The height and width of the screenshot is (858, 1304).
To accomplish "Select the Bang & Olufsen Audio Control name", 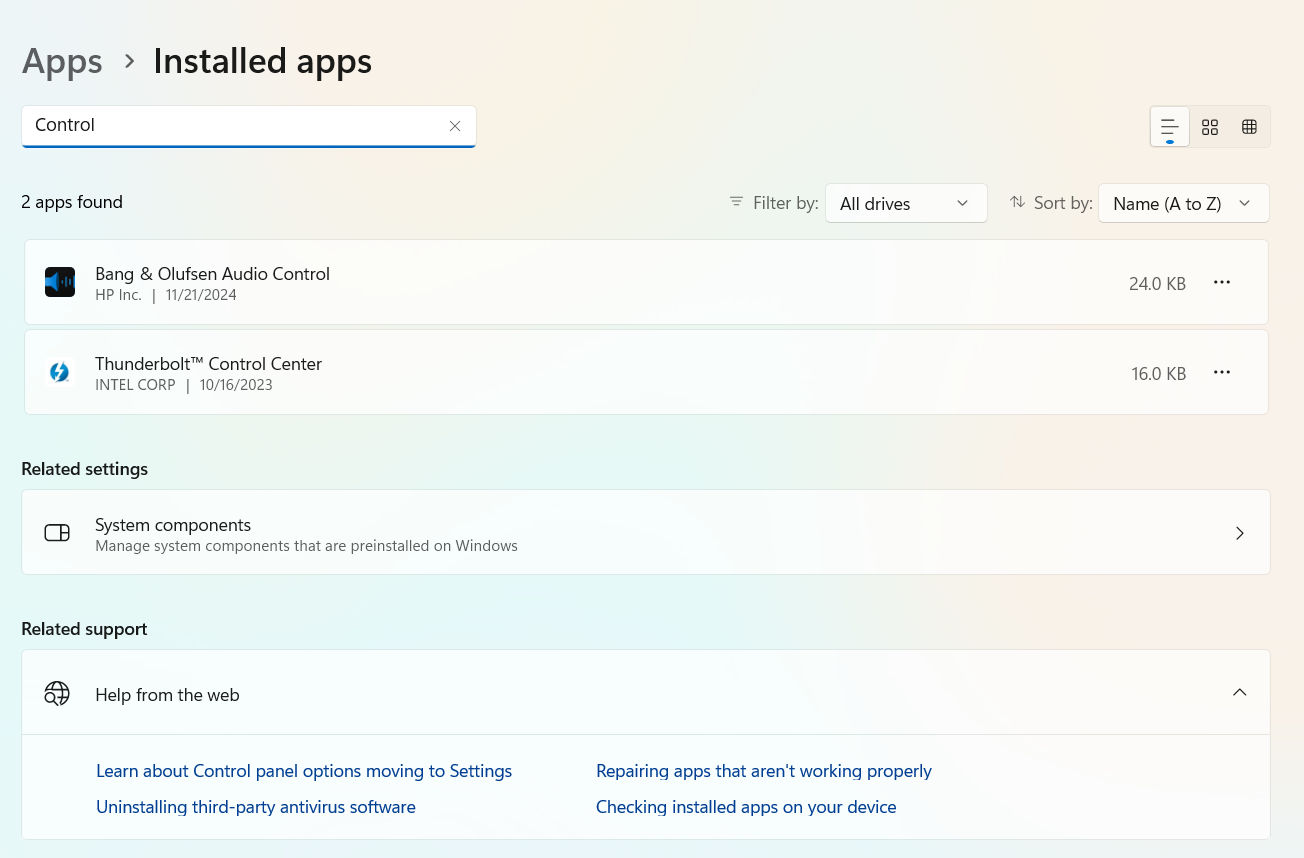I will coord(212,274).
